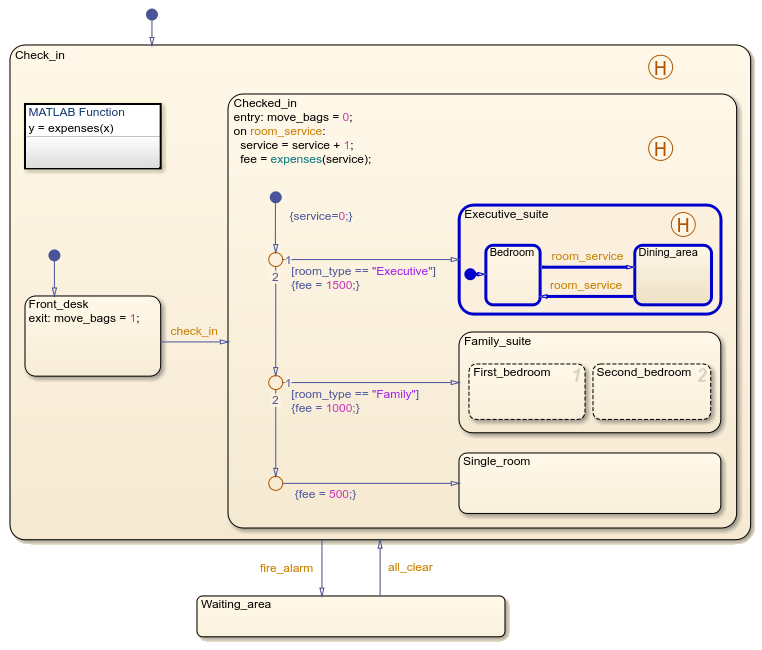This screenshot has height=650, width=762.
Task: Click the check_in transition label
Action: coord(194,331)
